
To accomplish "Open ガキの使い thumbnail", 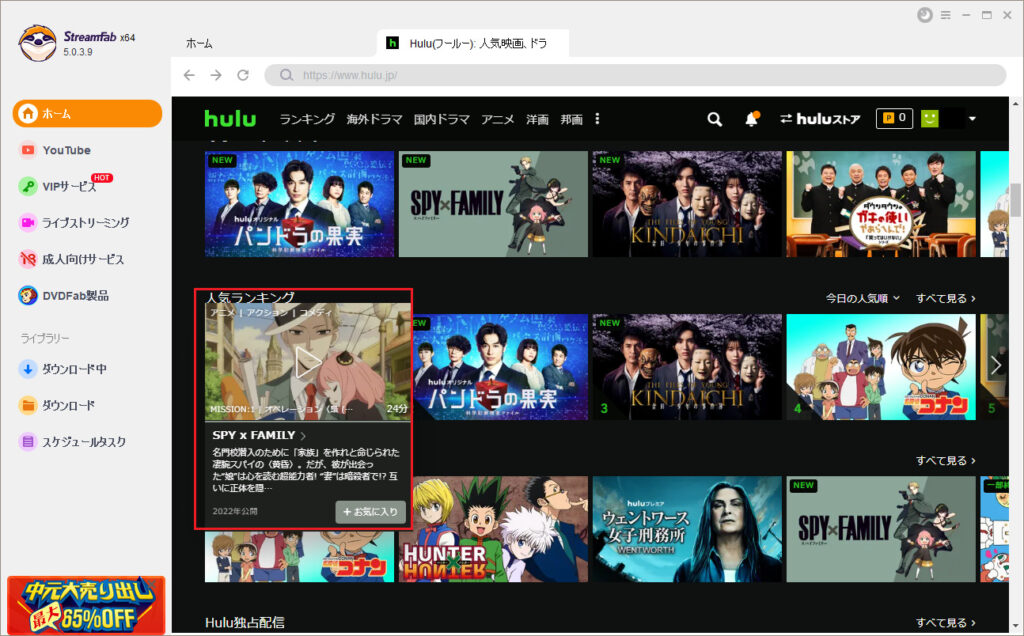I will click(880, 204).
